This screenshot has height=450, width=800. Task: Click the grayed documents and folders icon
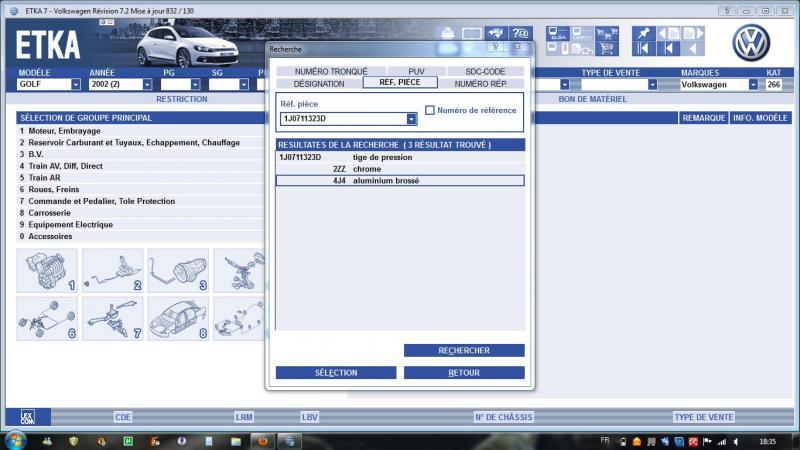(x=582, y=49)
